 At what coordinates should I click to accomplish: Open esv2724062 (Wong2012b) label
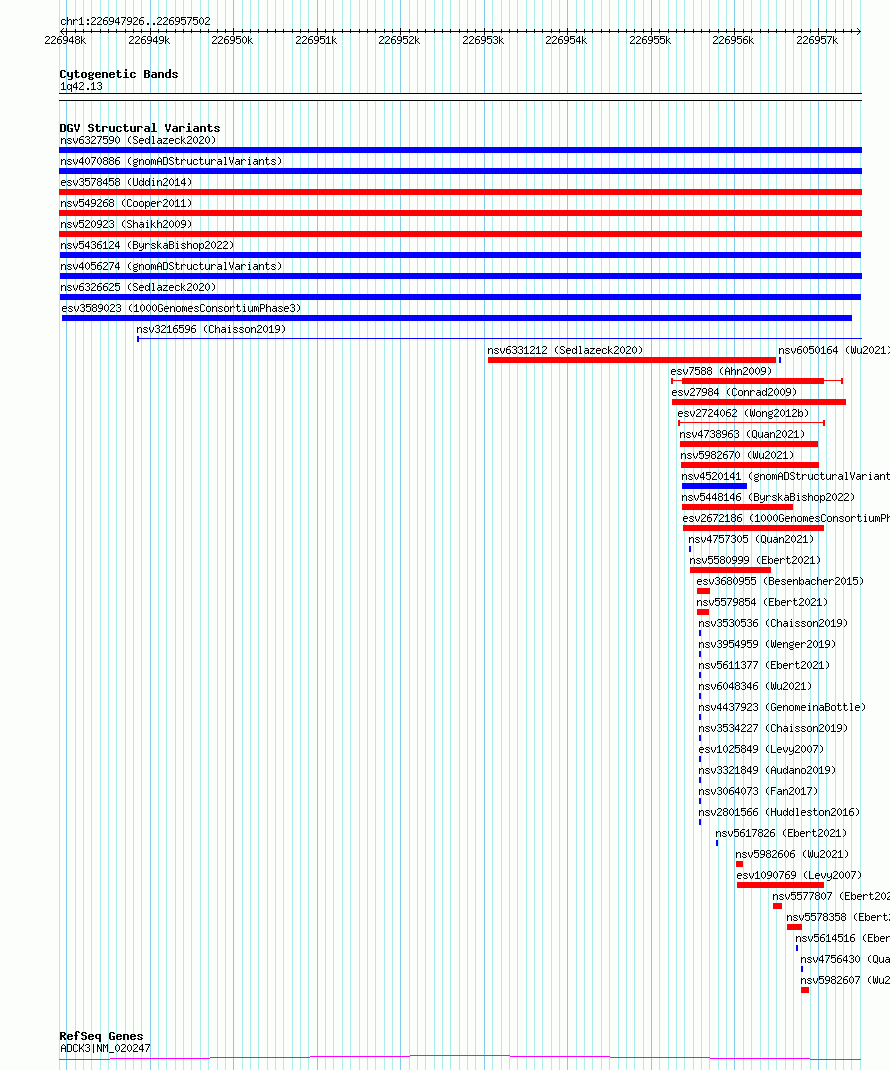[743, 414]
